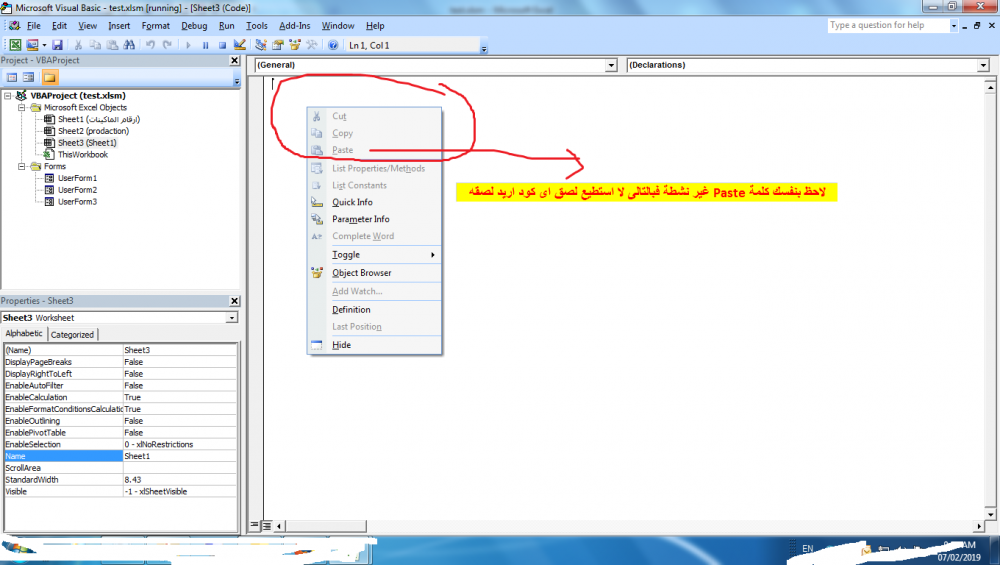Select UserForm2 in the Forms folder

click(x=77, y=190)
